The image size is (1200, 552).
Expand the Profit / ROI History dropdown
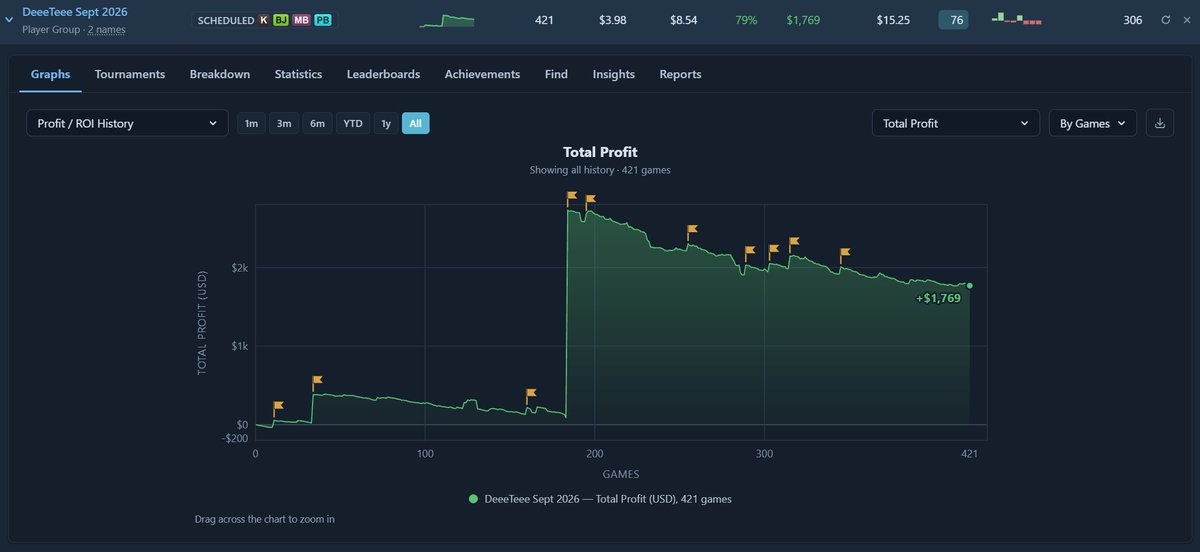(x=127, y=123)
